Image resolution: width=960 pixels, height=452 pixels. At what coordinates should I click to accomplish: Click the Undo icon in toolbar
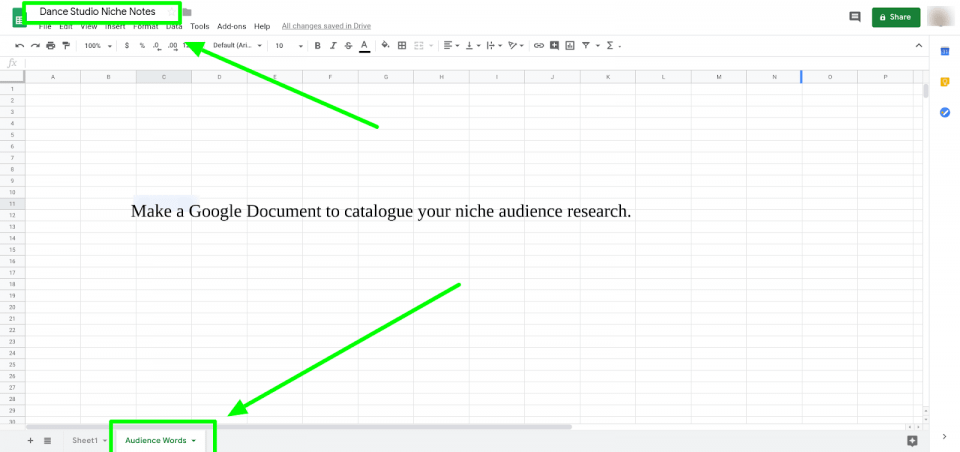pyautogui.click(x=20, y=46)
